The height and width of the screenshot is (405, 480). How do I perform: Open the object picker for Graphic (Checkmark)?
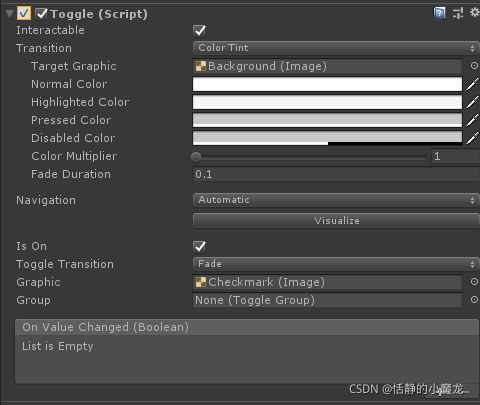(x=474, y=282)
